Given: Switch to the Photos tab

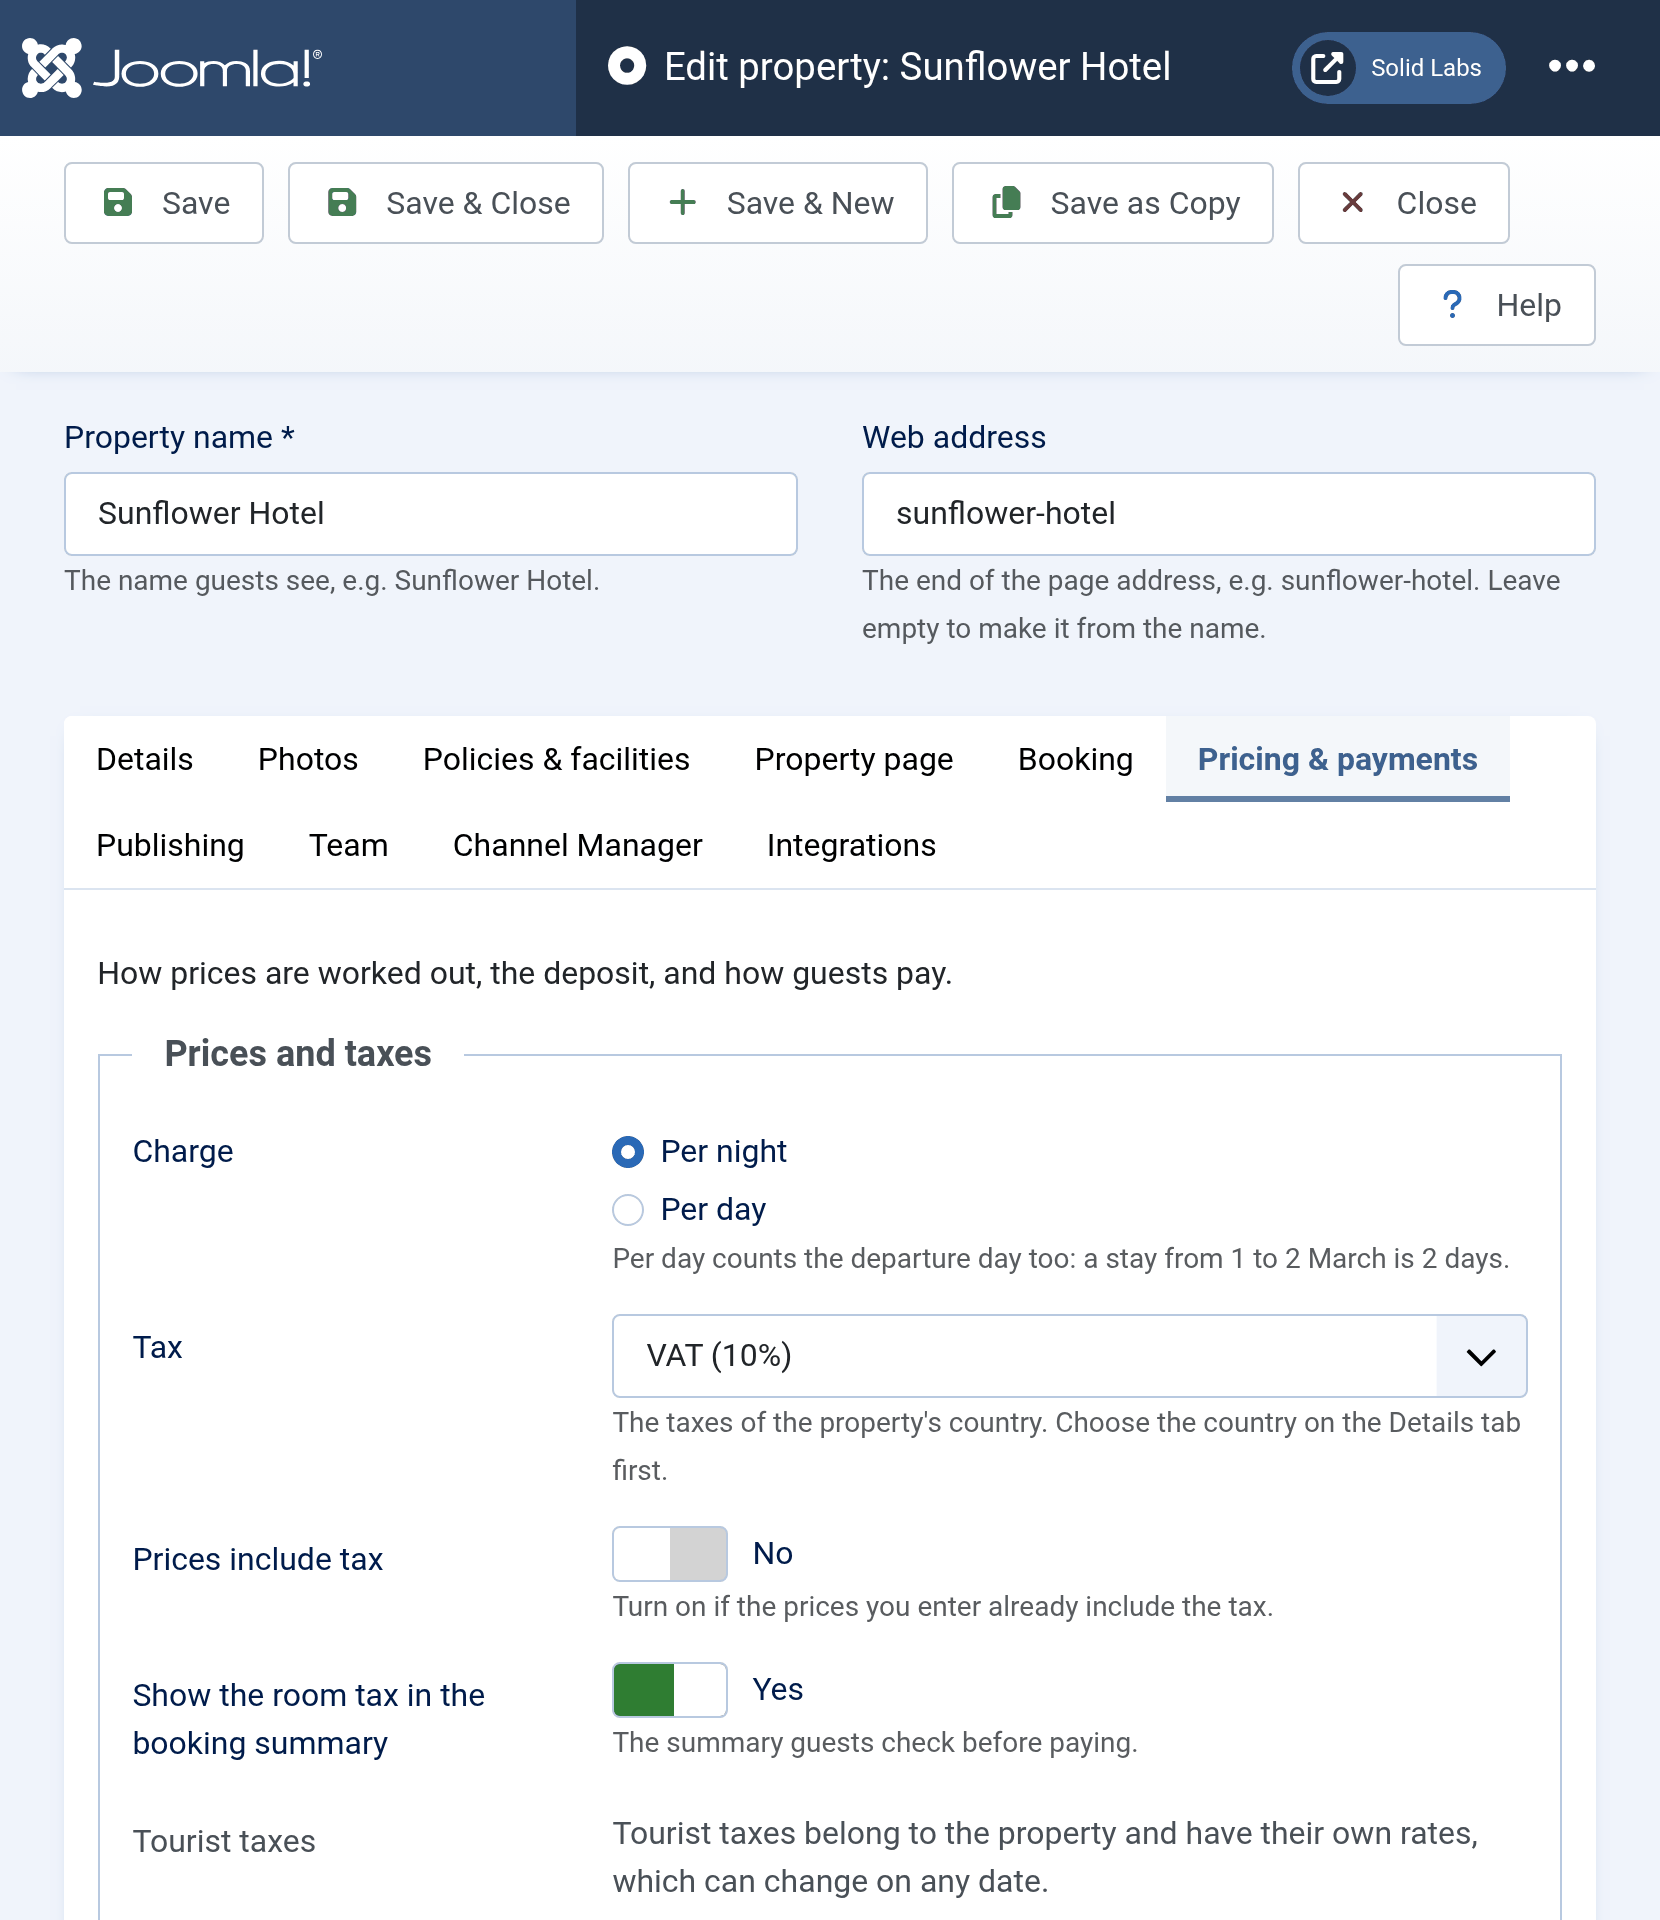Looking at the screenshot, I should pos(308,759).
